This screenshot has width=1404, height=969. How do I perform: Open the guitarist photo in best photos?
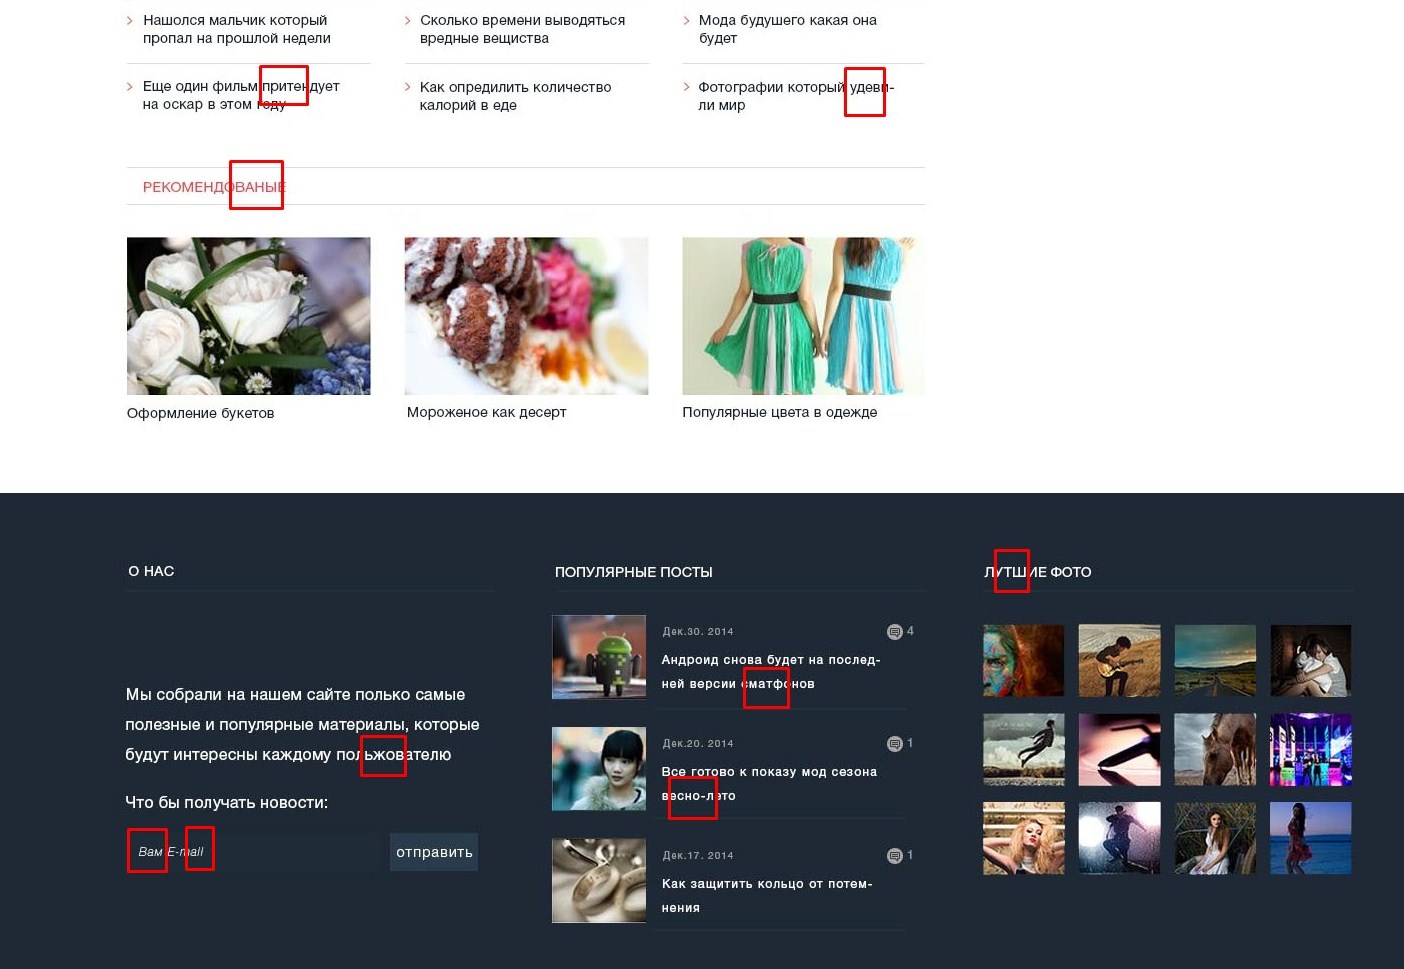tap(1119, 661)
